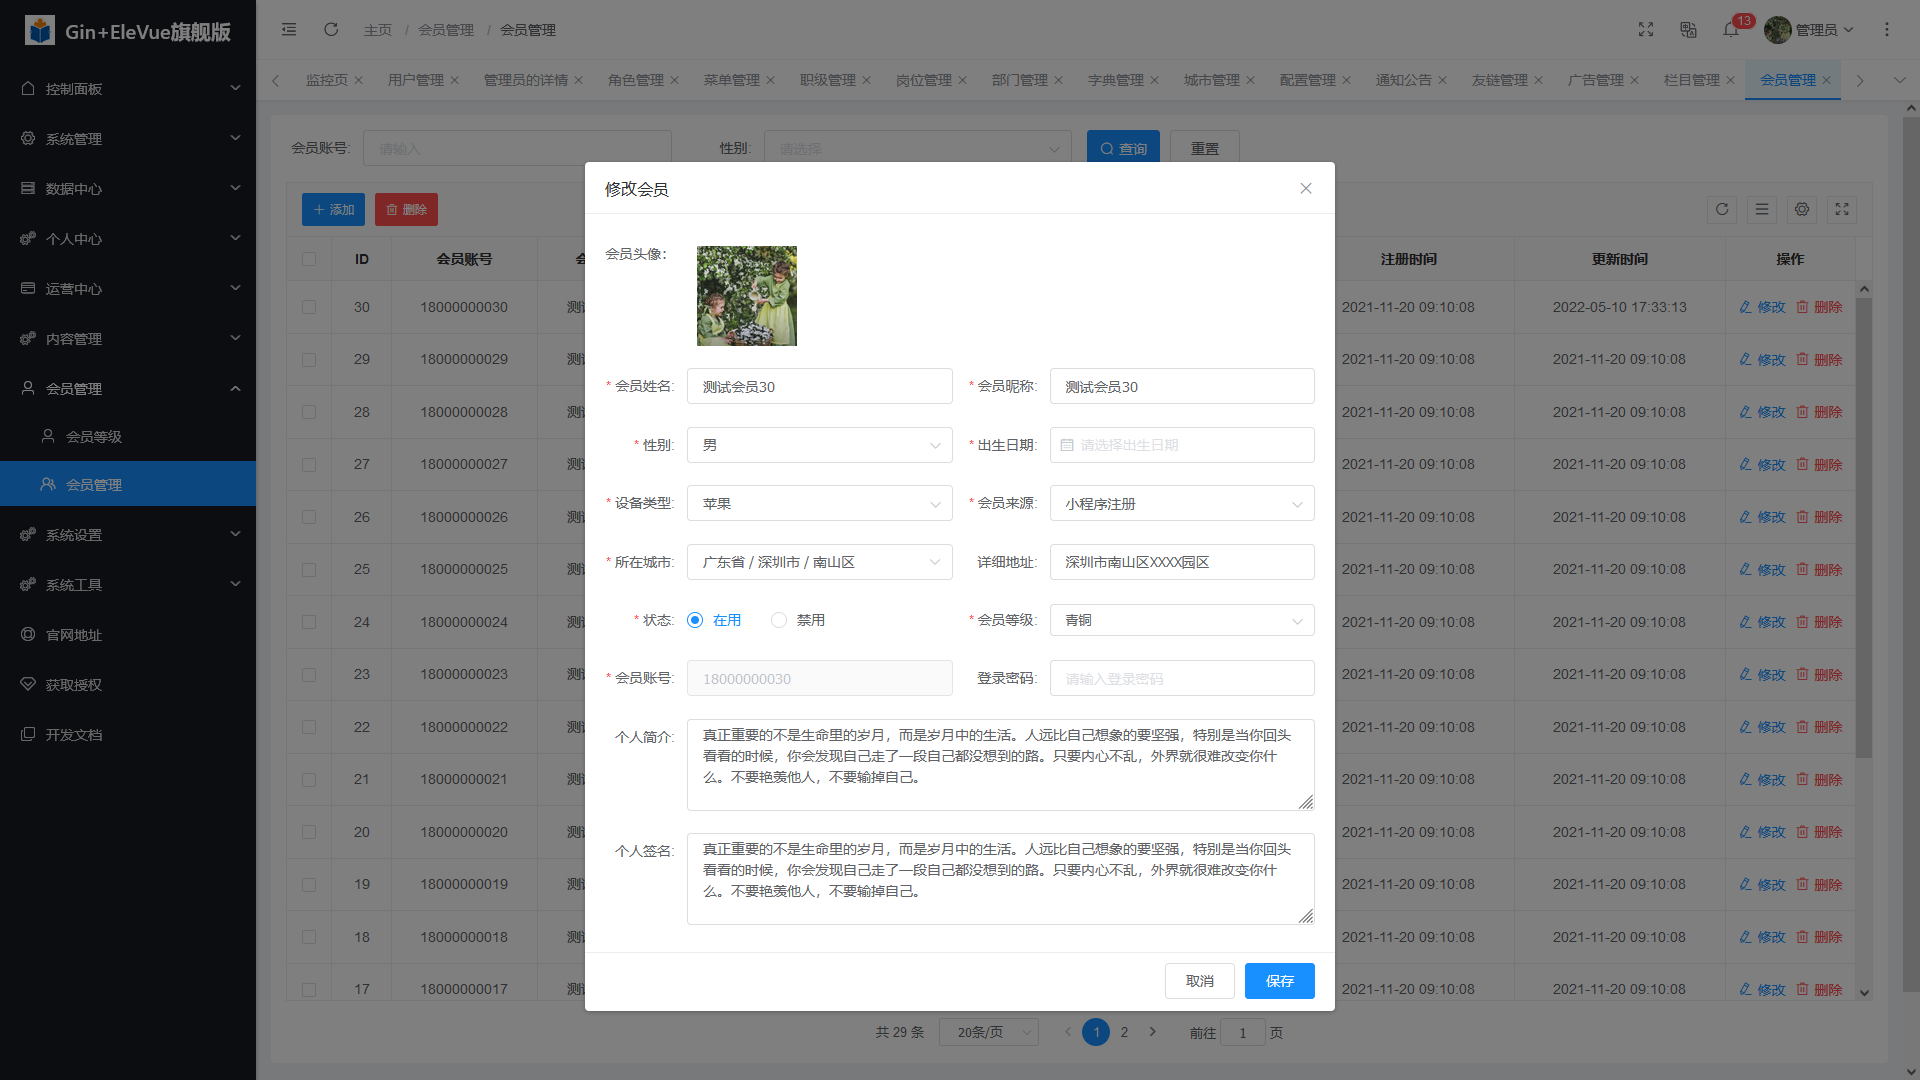The image size is (1920, 1080).
Task: Click the 出生日期 date input field
Action: [x=1181, y=445]
